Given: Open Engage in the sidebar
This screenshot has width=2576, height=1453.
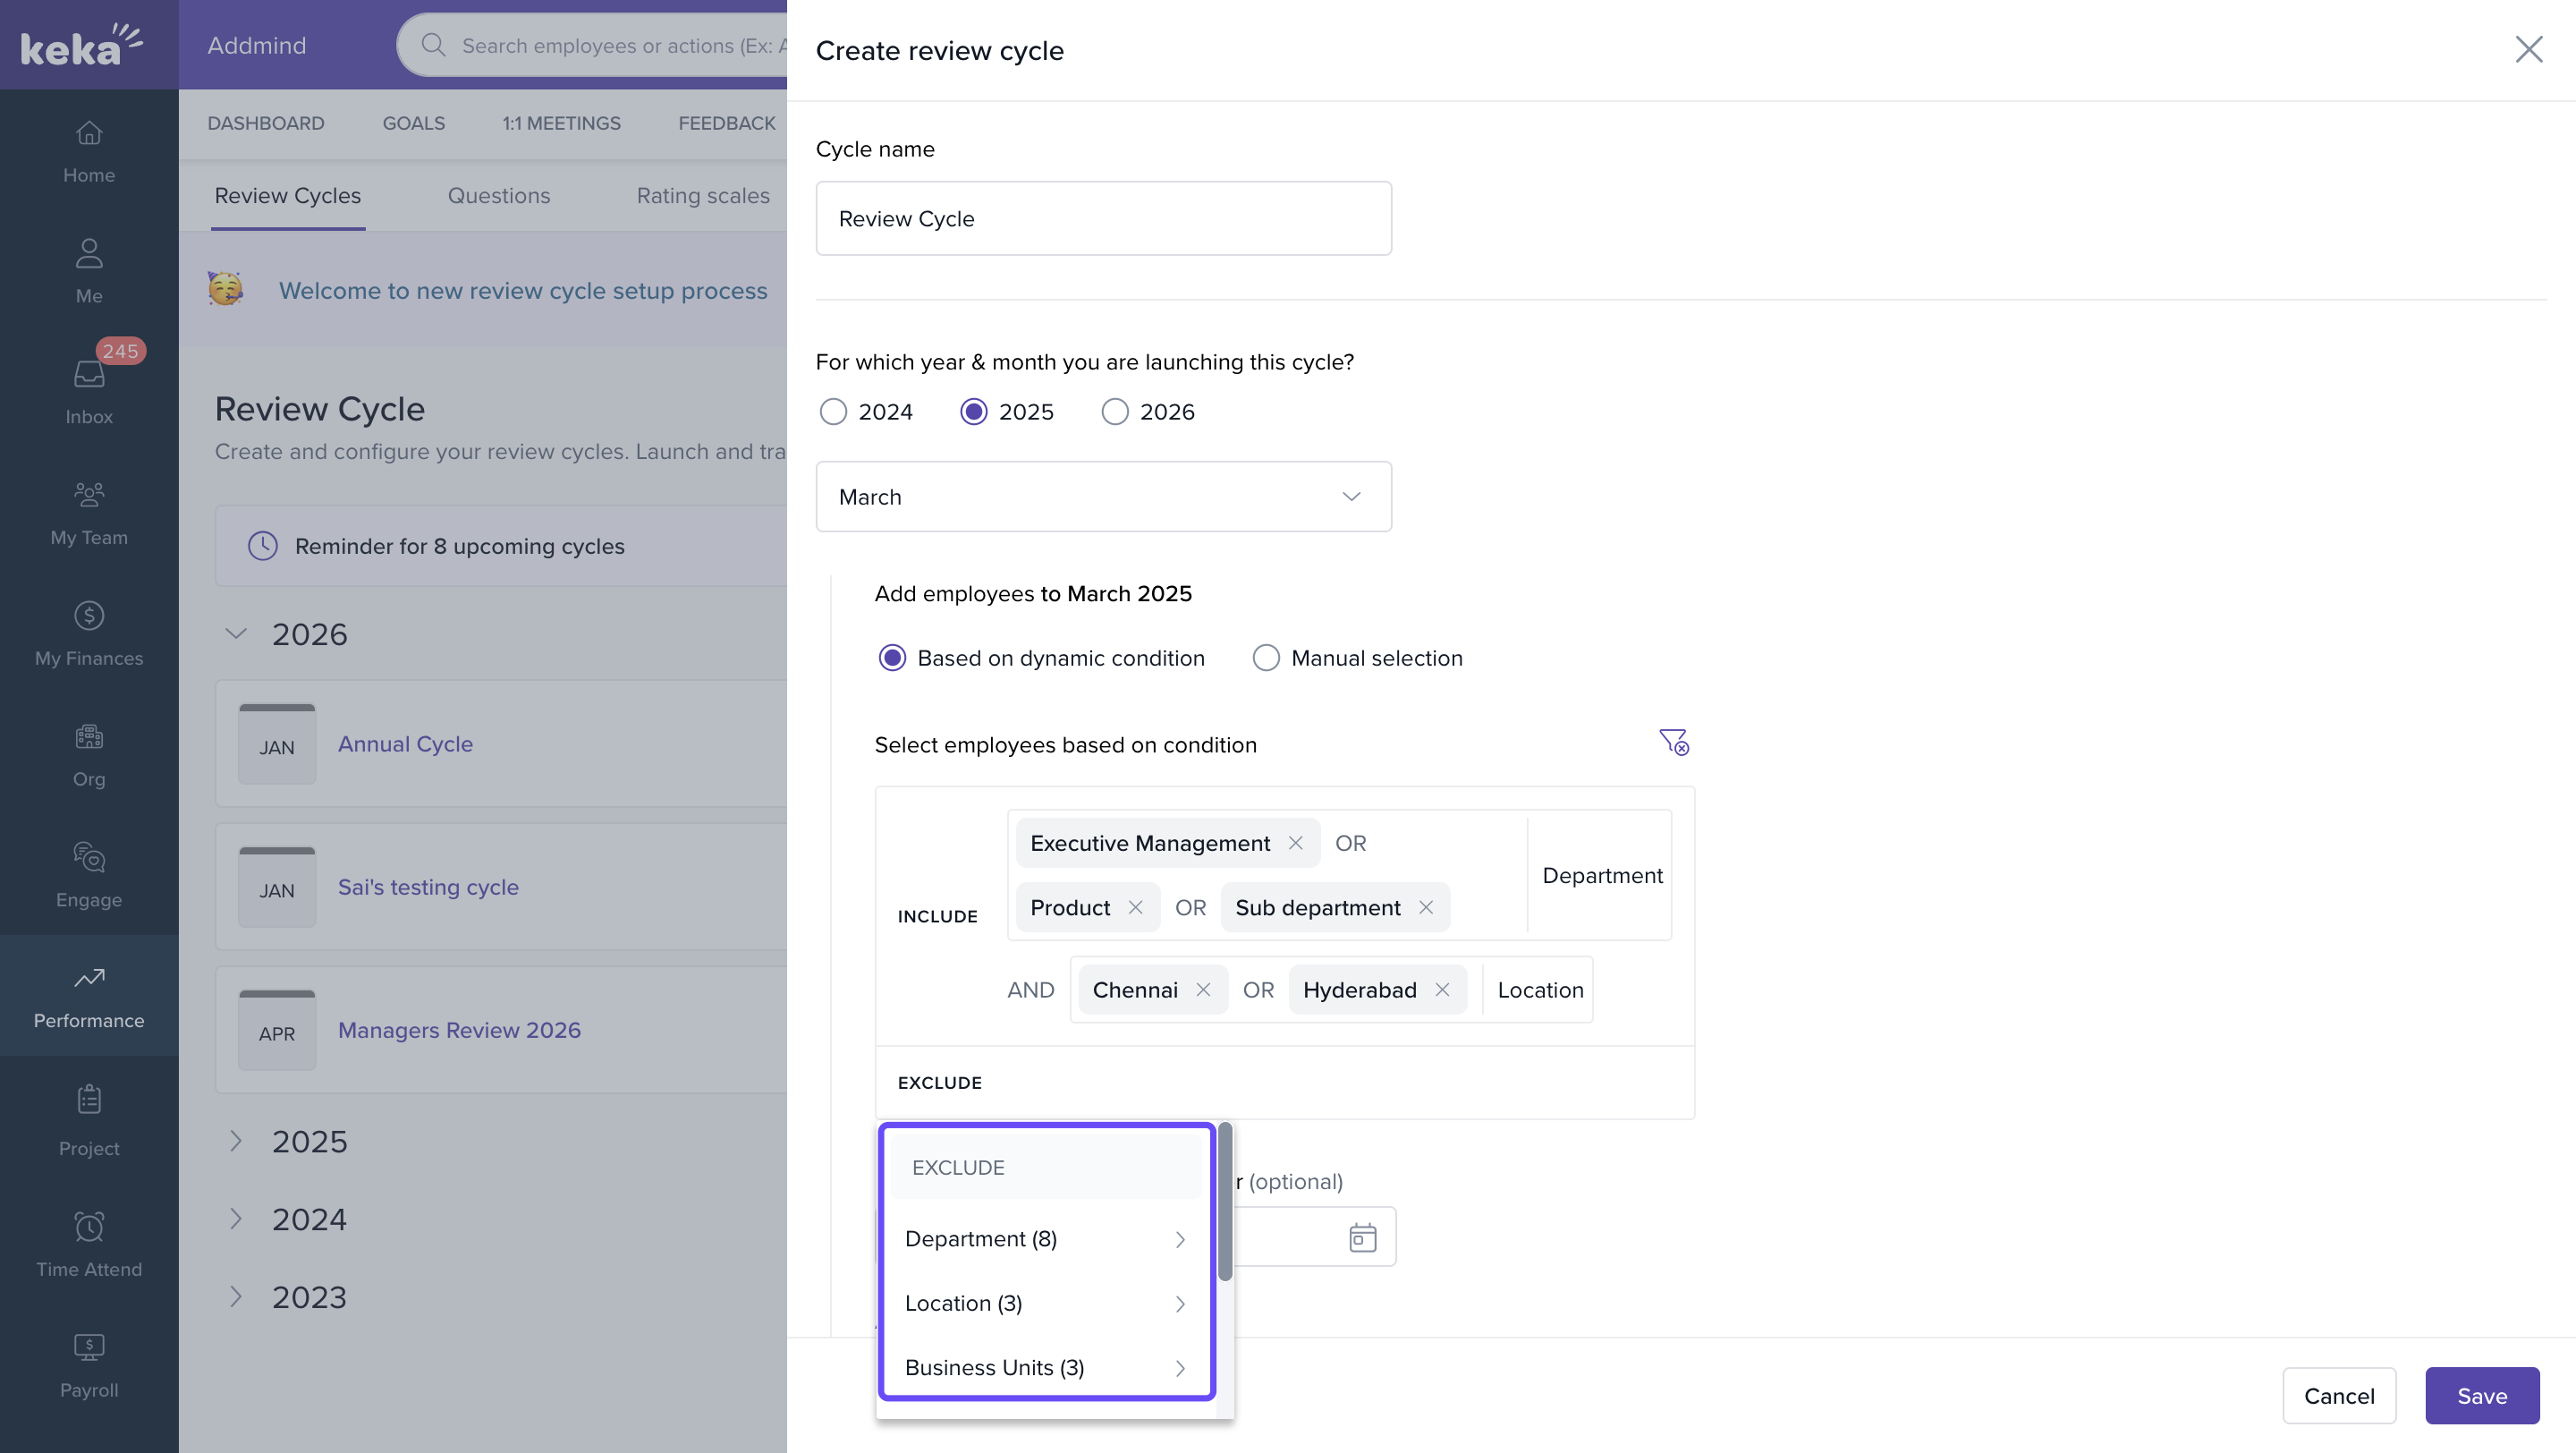Looking at the screenshot, I should point(89,874).
